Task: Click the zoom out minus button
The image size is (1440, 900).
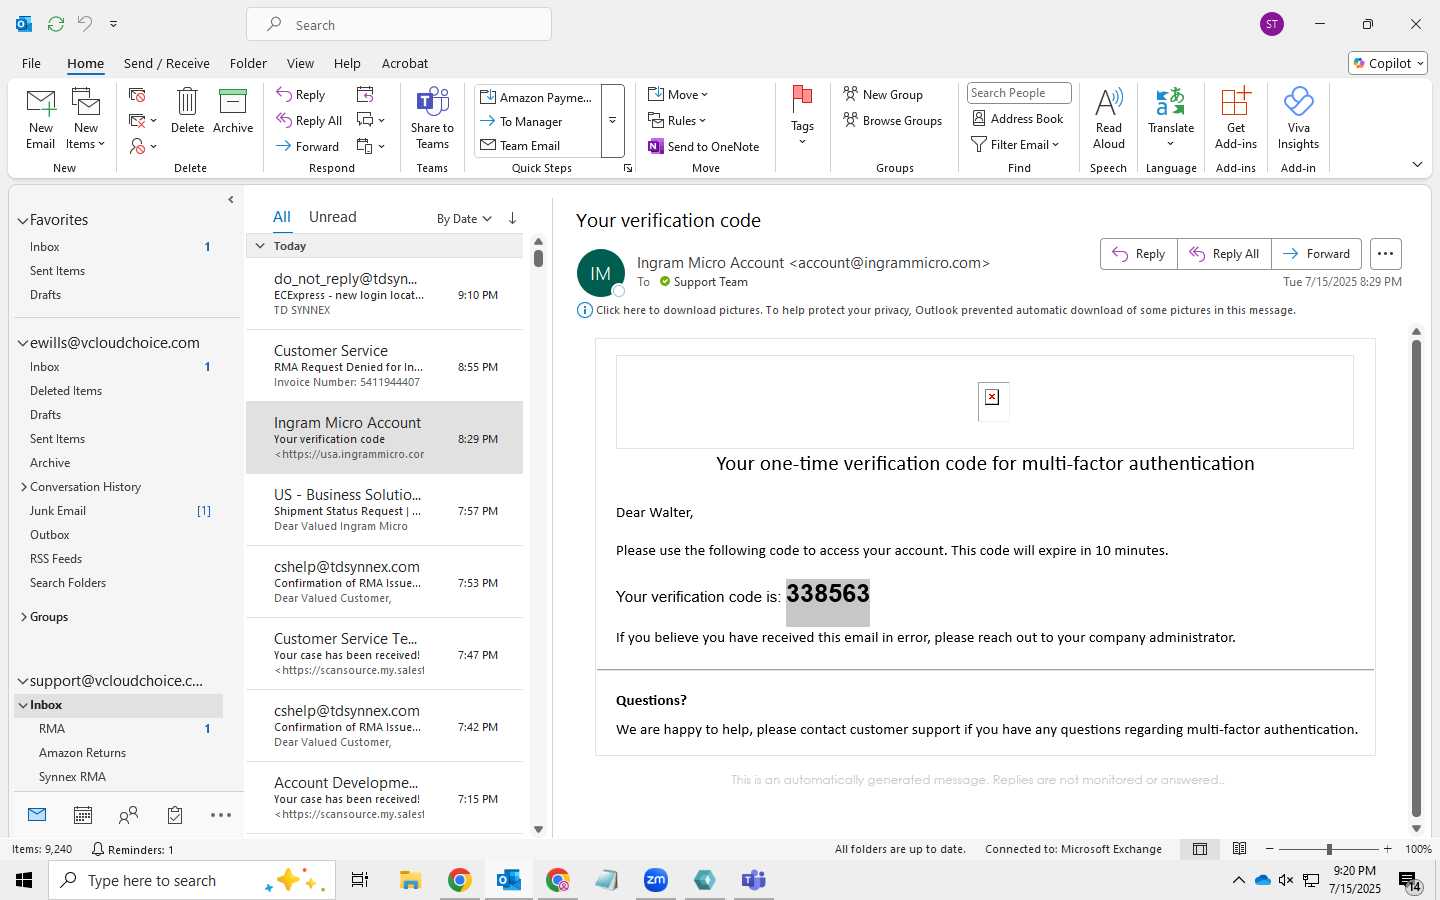Action: (1269, 849)
